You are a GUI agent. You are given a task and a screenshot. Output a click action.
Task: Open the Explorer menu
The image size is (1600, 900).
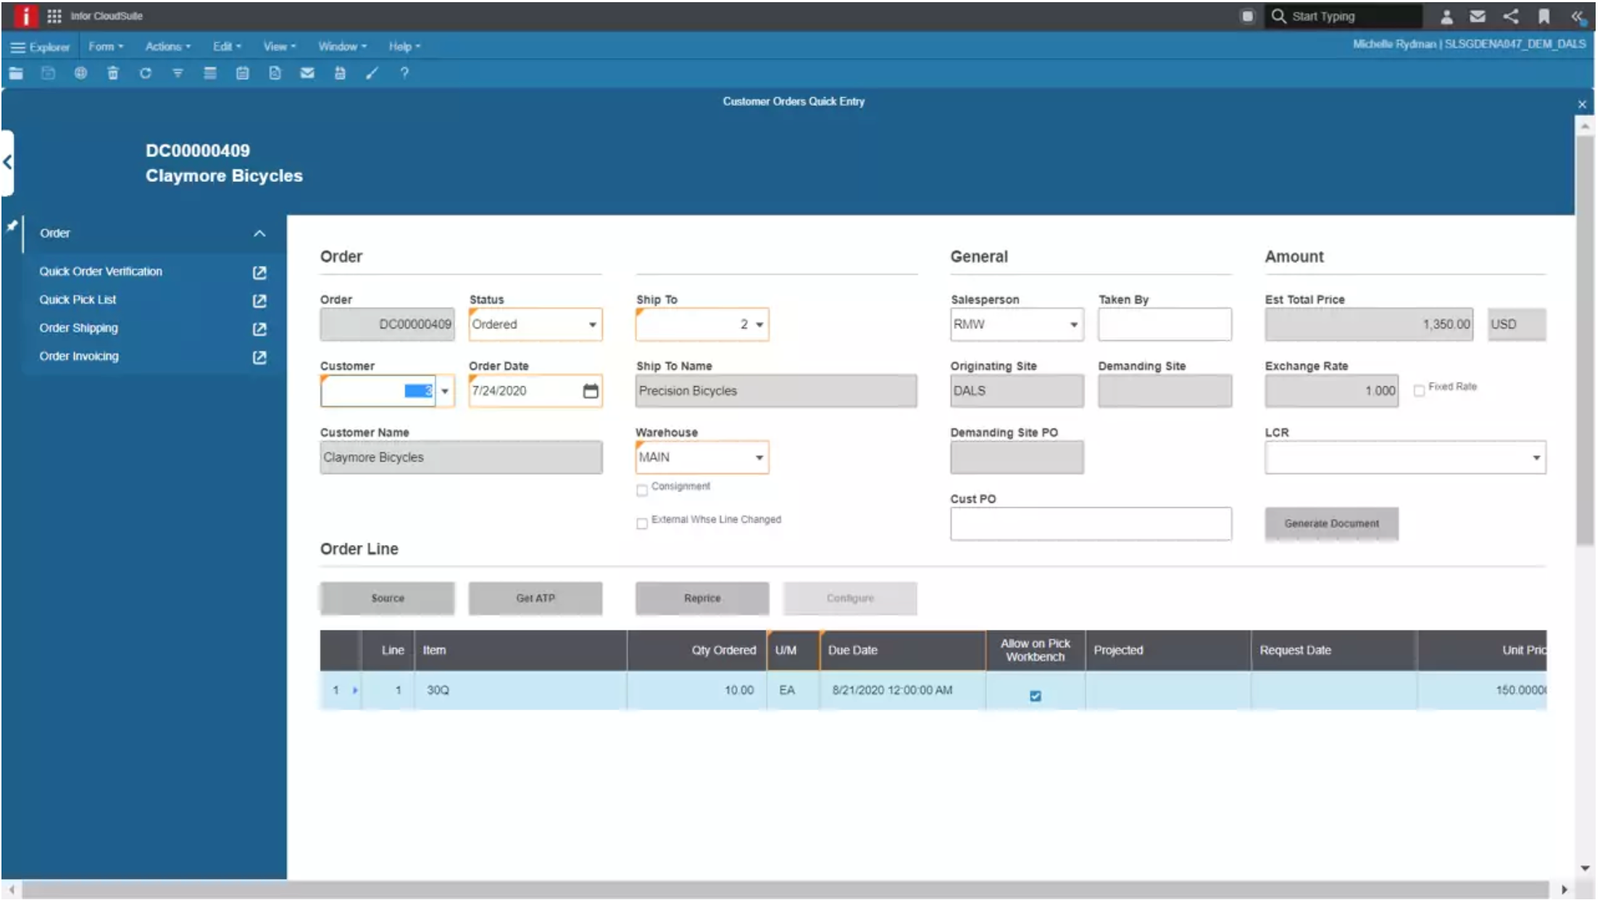[40, 47]
